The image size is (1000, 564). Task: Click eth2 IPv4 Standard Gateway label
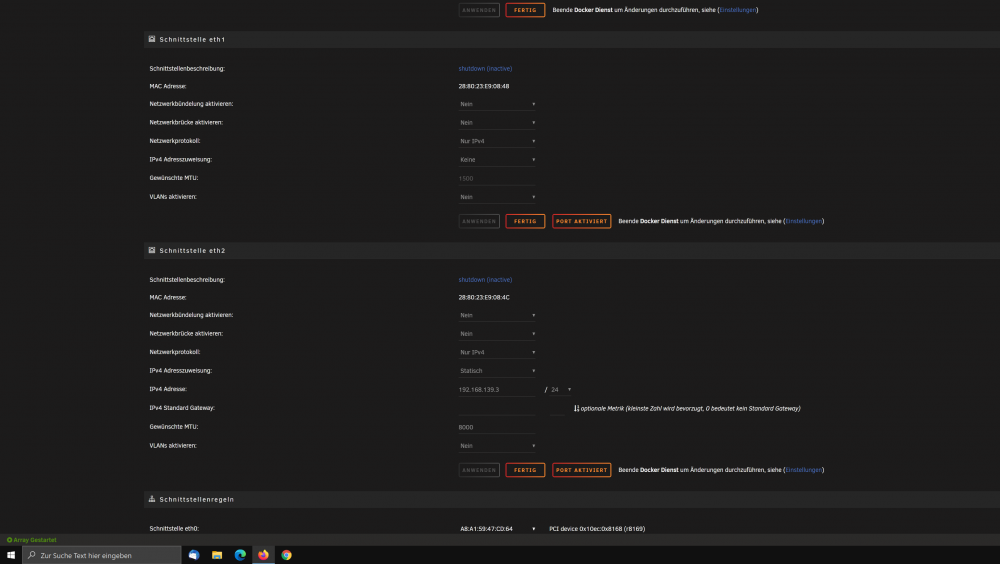tap(182, 408)
